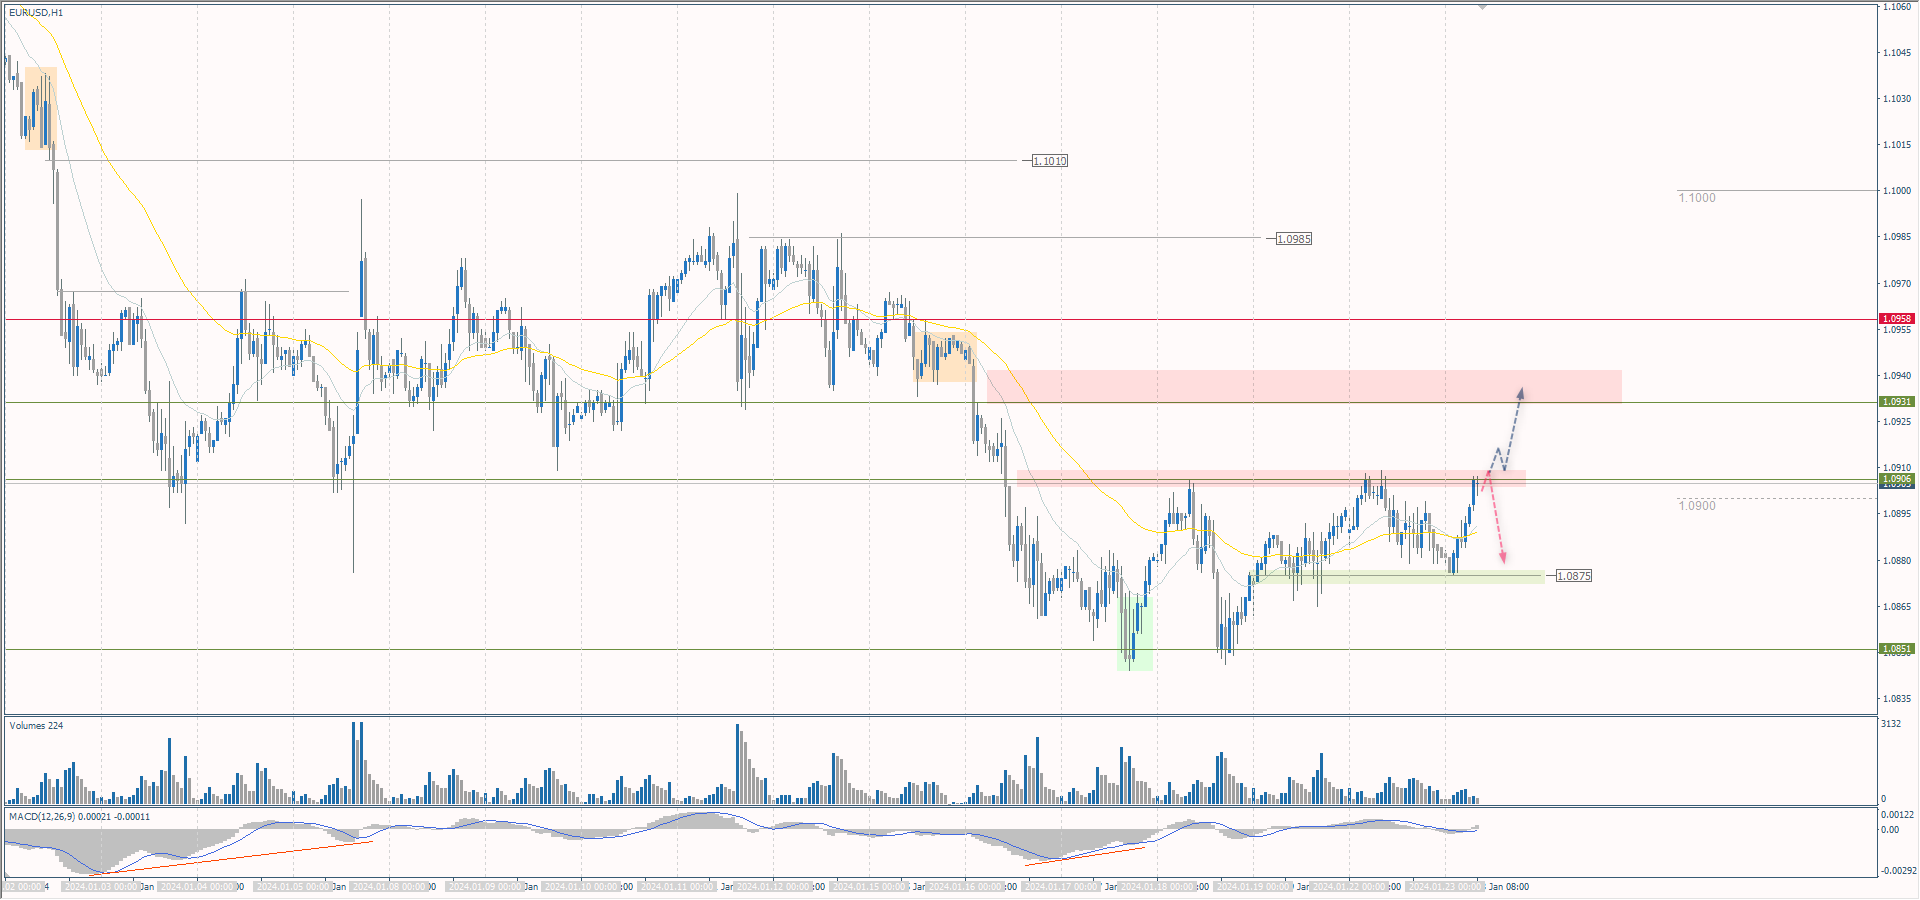Click the 2024.01.11 00:00 date marker
This screenshot has width=1920, height=900.
[x=677, y=887]
